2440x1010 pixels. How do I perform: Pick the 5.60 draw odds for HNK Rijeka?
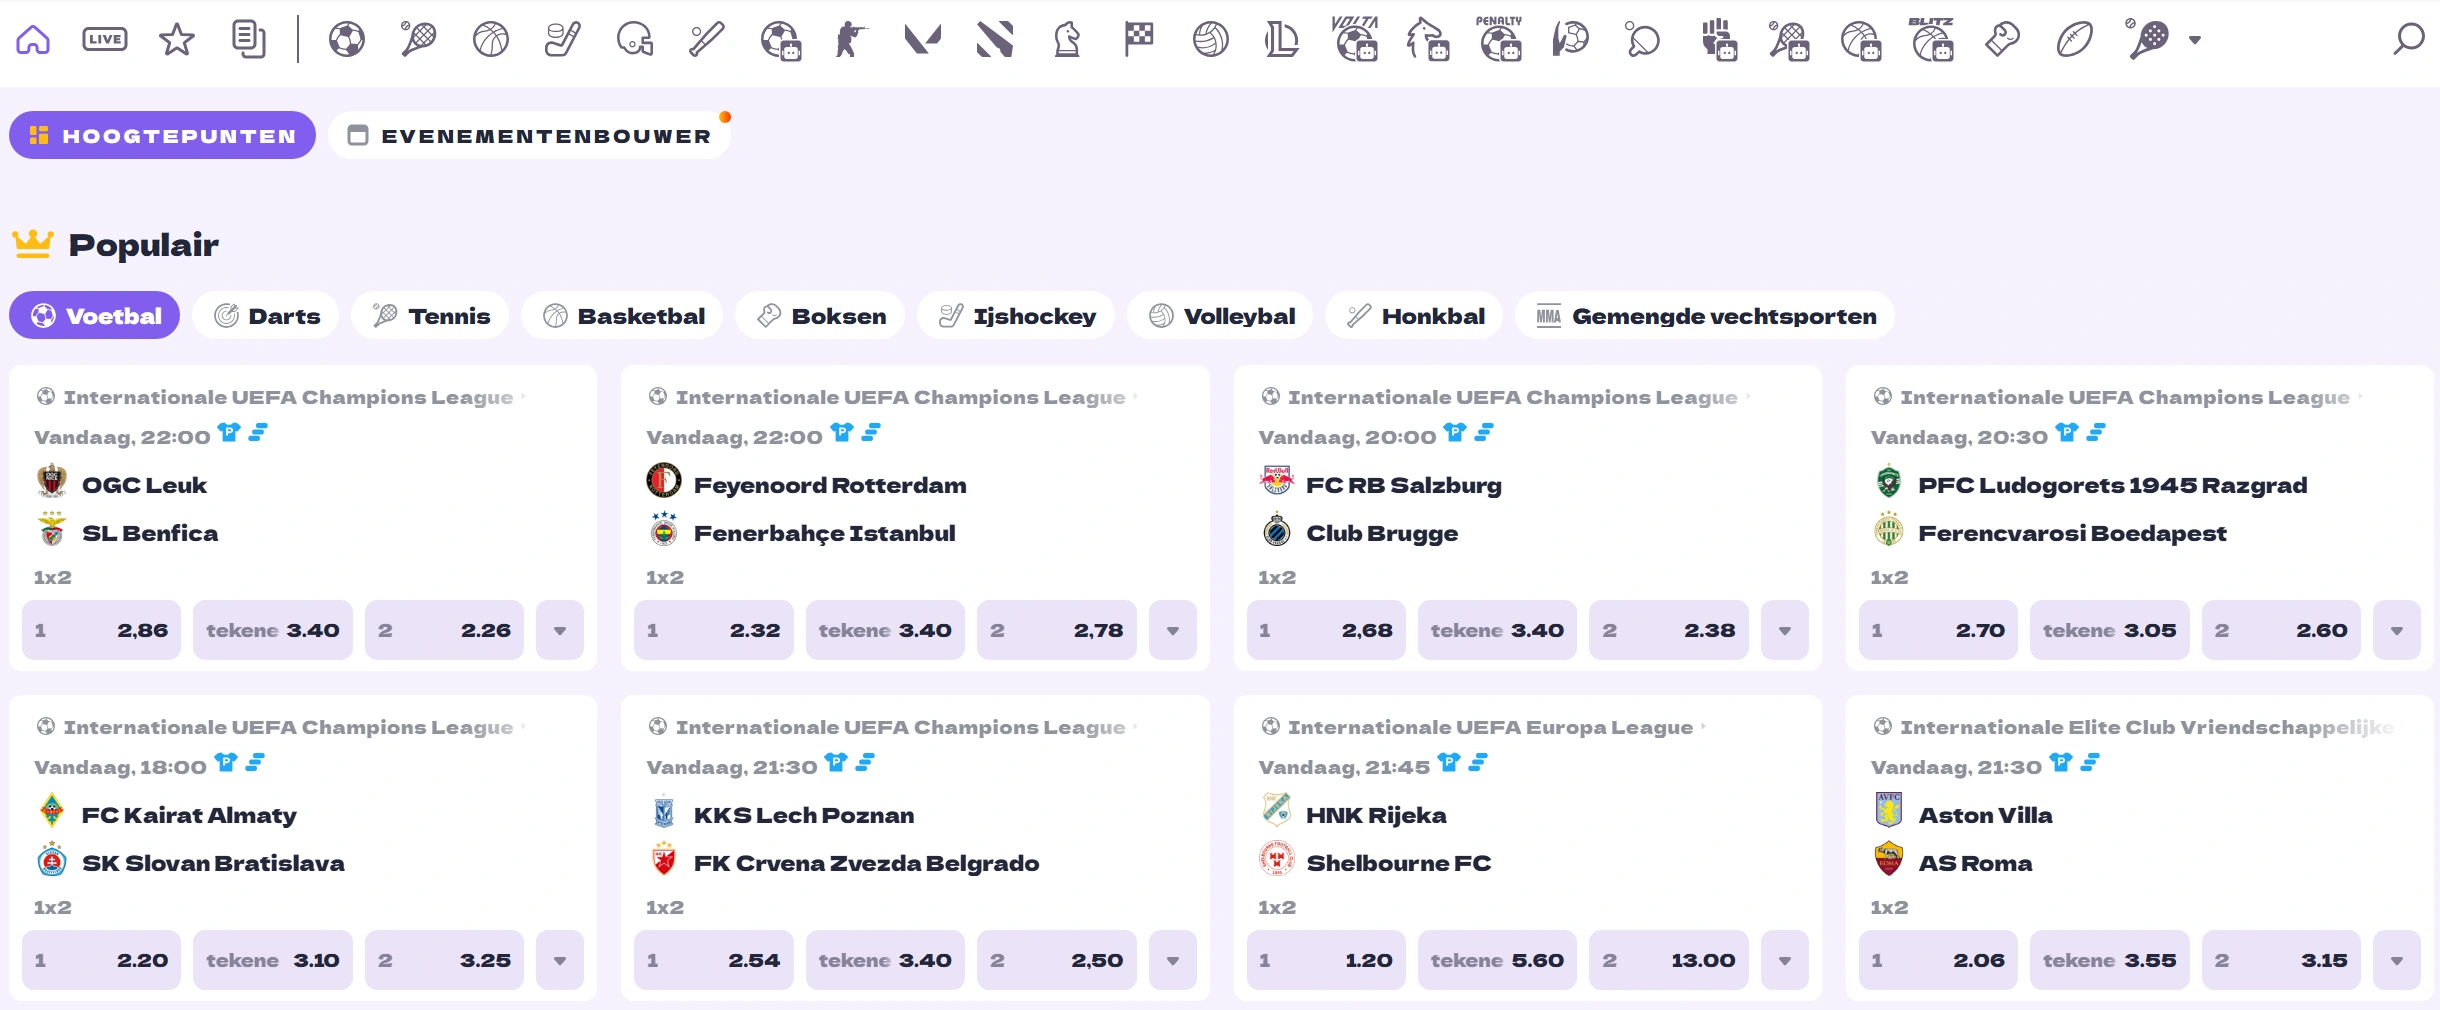(1497, 961)
